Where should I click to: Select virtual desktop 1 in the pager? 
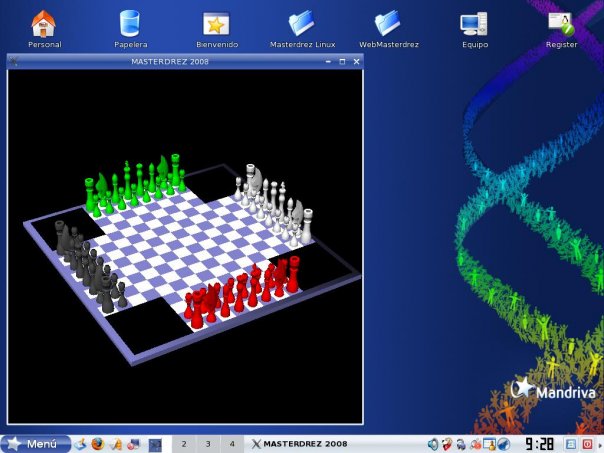[x=155, y=444]
